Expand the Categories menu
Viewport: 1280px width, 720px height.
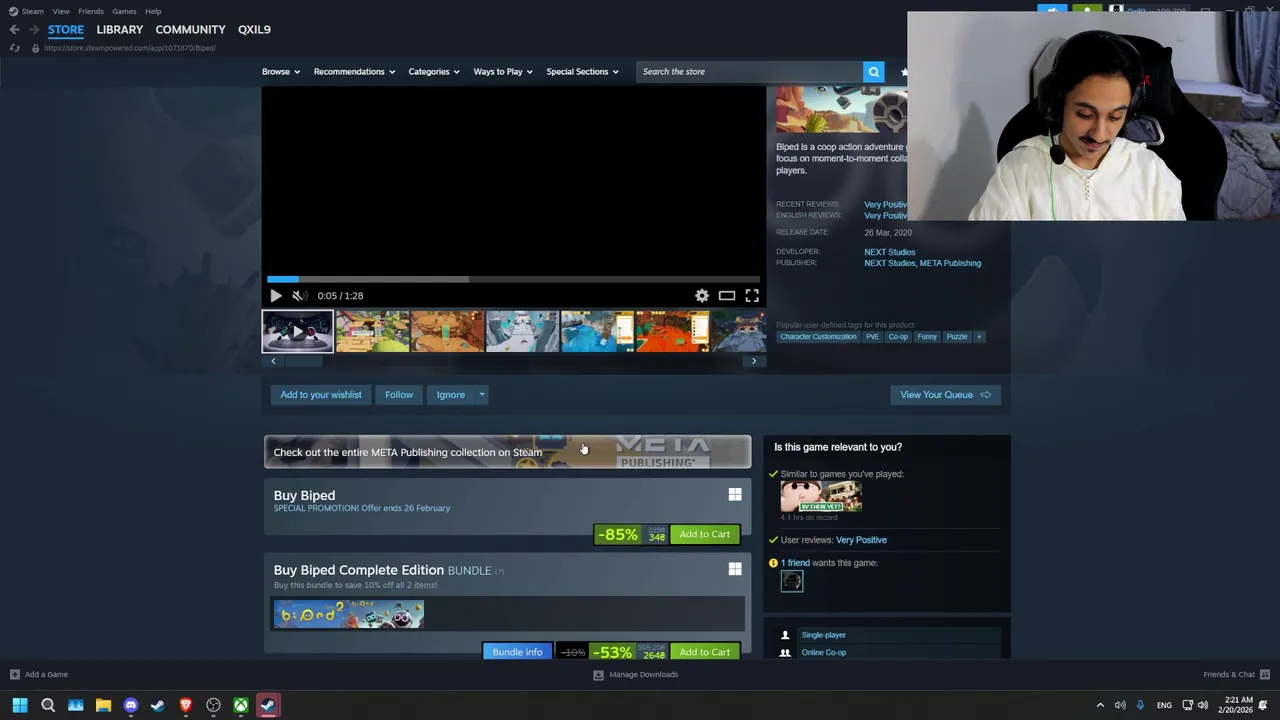(x=434, y=71)
